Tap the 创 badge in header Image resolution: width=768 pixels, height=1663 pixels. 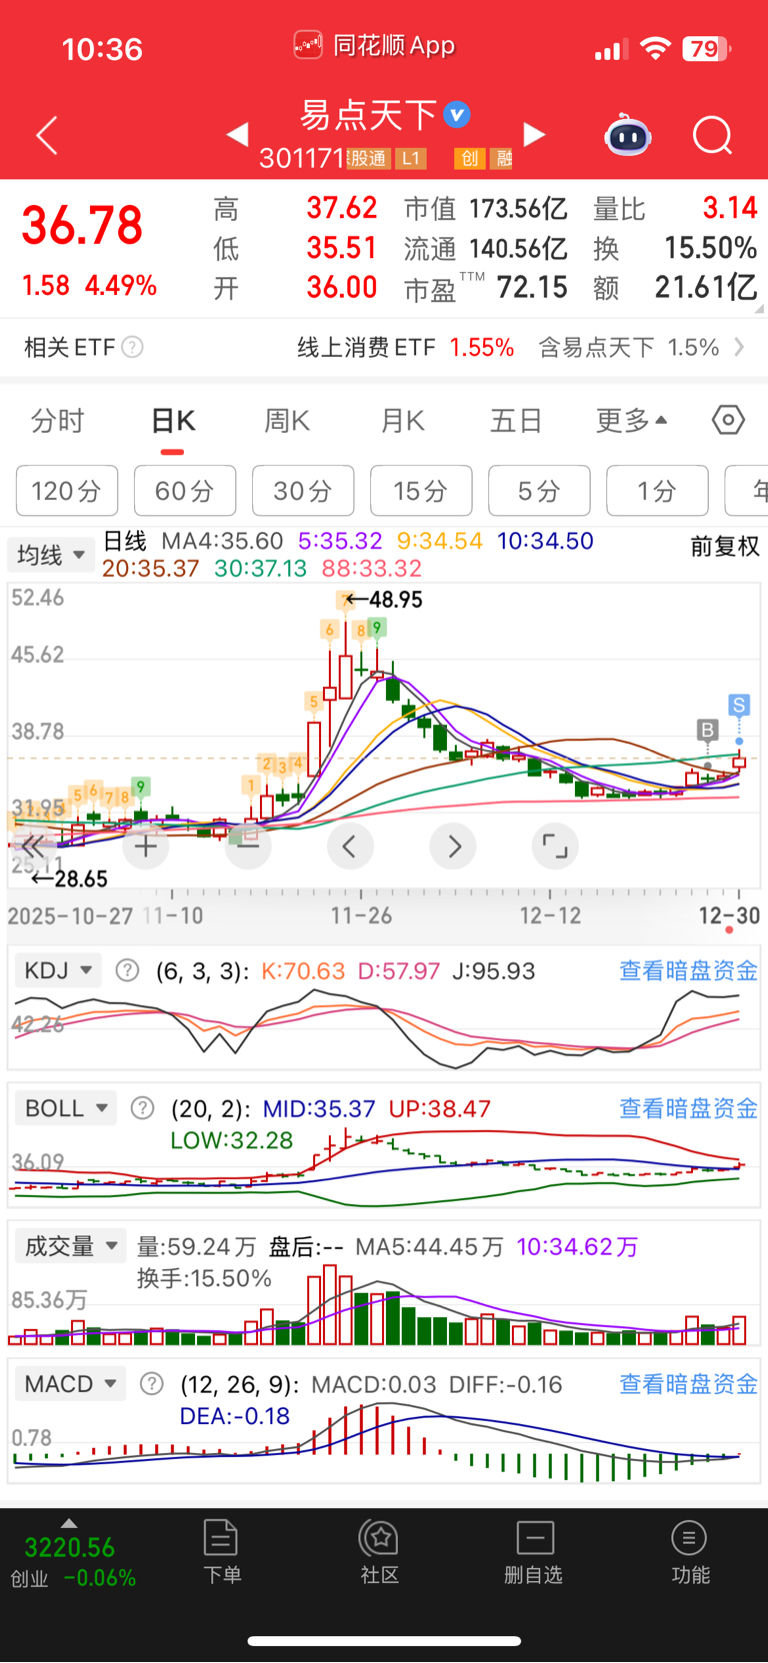tap(469, 158)
